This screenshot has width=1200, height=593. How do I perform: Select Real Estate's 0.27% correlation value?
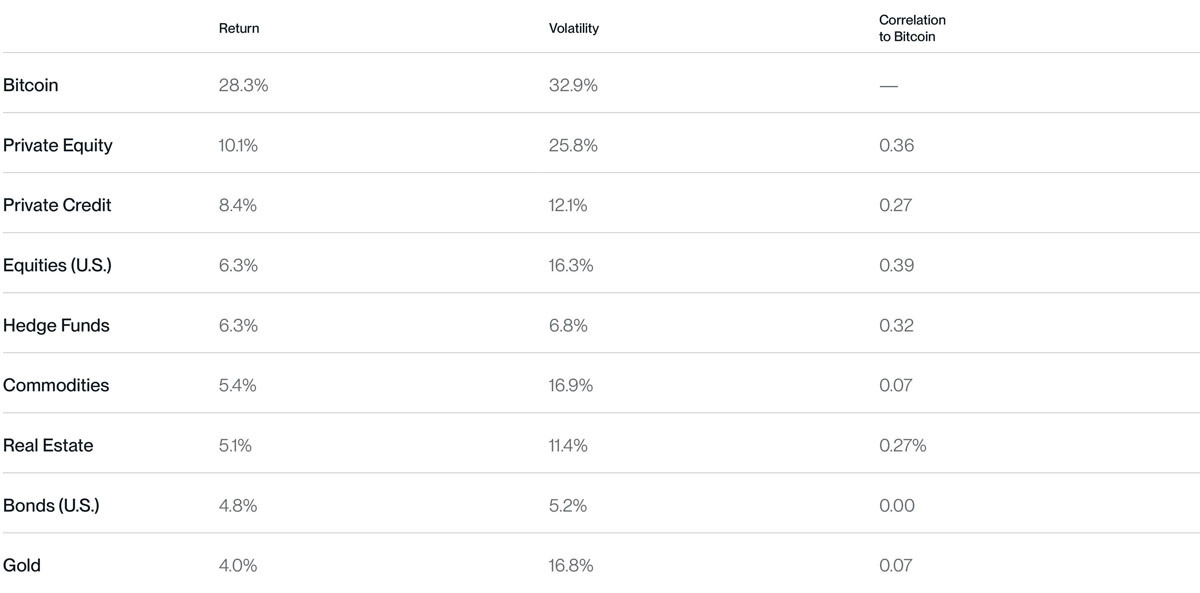(x=903, y=445)
